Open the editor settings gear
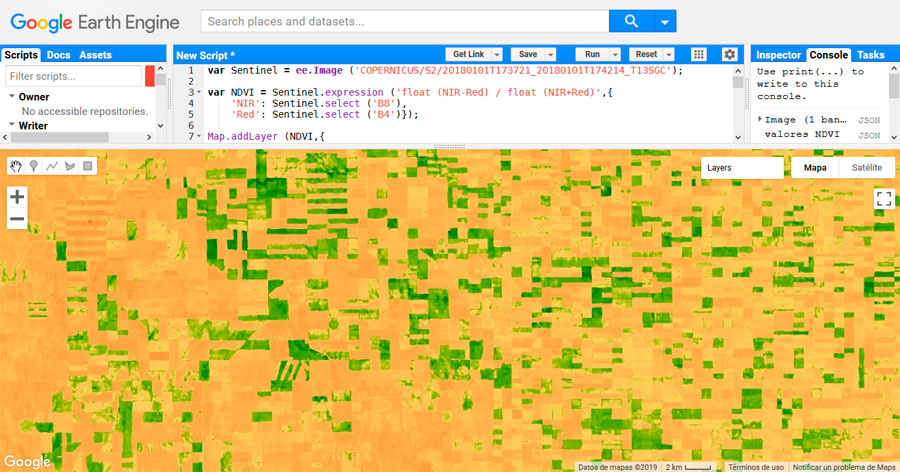This screenshot has height=472, width=900. (730, 55)
